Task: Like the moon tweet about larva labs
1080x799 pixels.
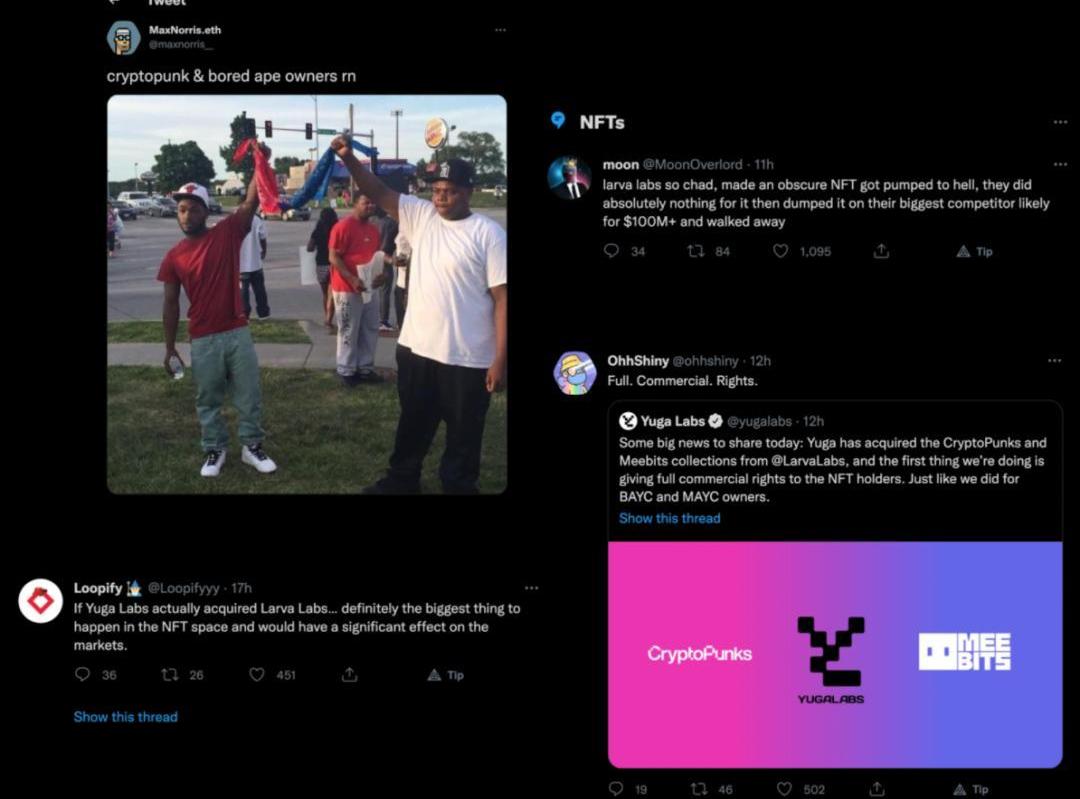Action: point(780,251)
